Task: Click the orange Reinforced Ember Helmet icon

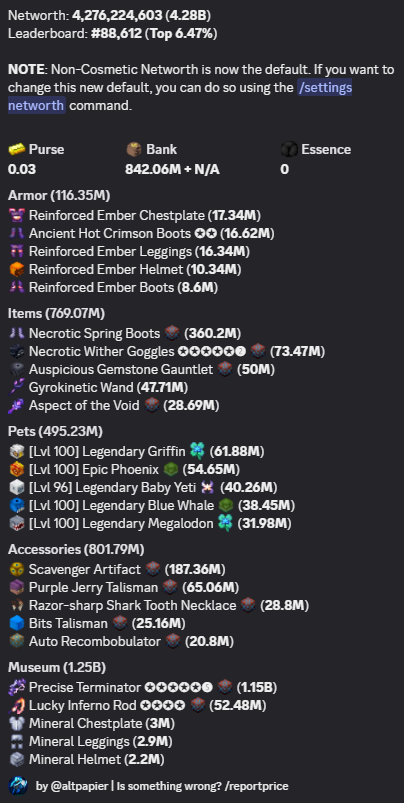Action: pos(16,269)
